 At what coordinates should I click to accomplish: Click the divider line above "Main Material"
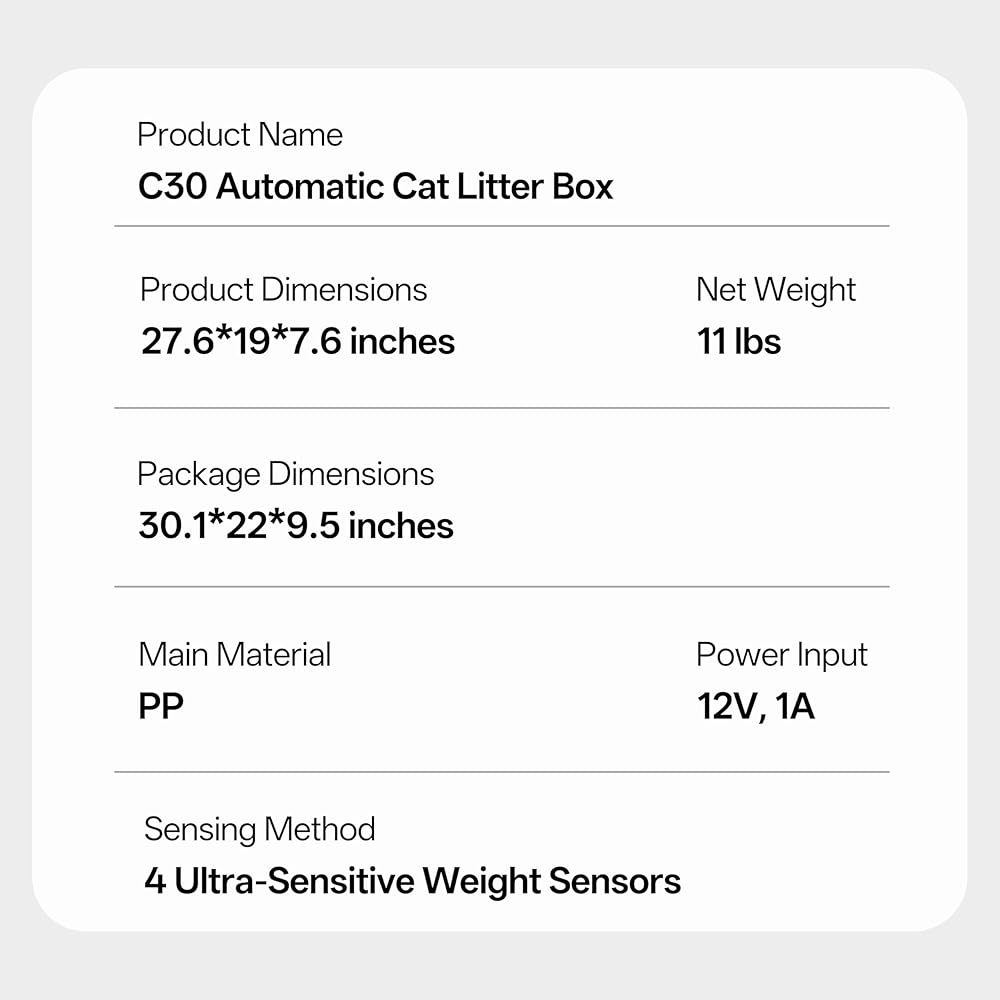(501, 586)
